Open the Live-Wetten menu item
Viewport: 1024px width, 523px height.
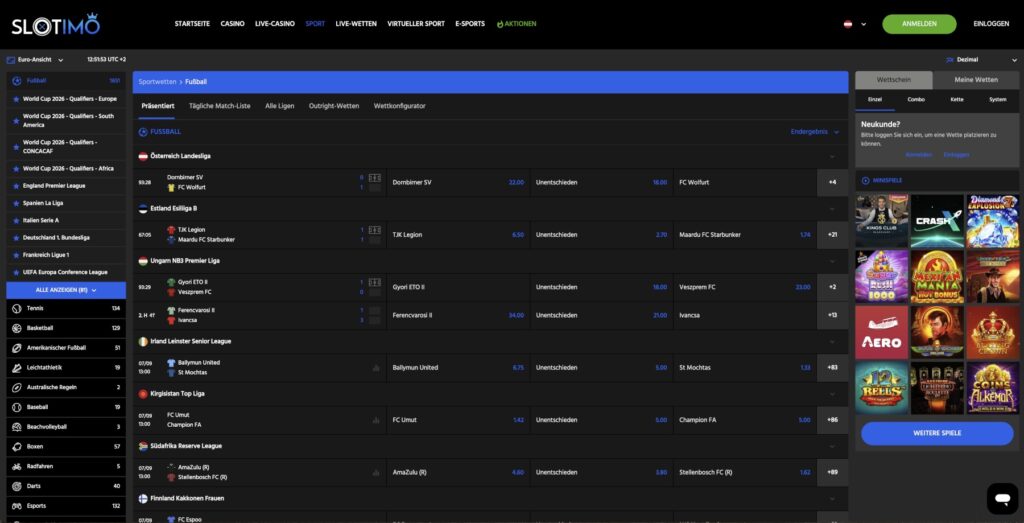point(356,24)
